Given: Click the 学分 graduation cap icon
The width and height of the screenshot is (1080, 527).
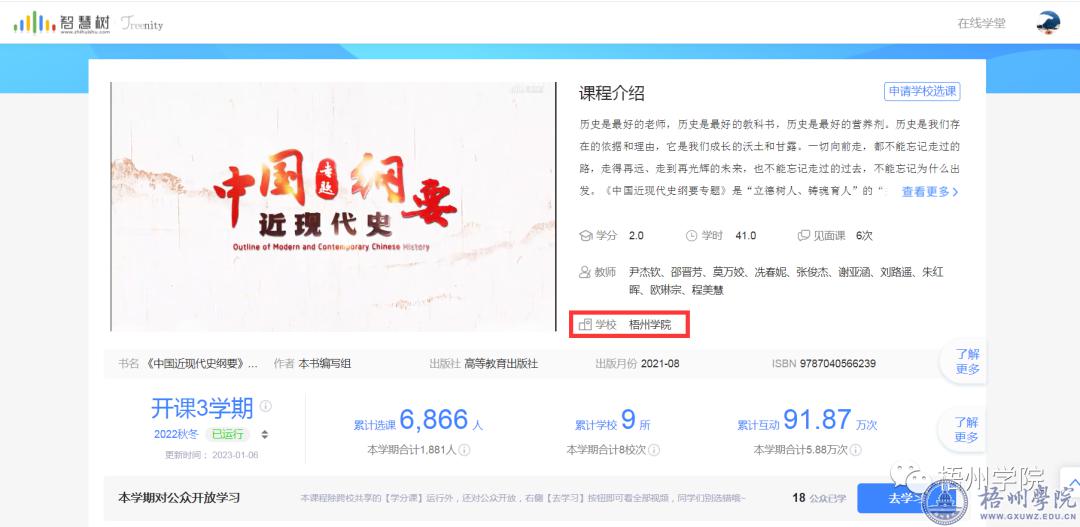Looking at the screenshot, I should pos(586,236).
